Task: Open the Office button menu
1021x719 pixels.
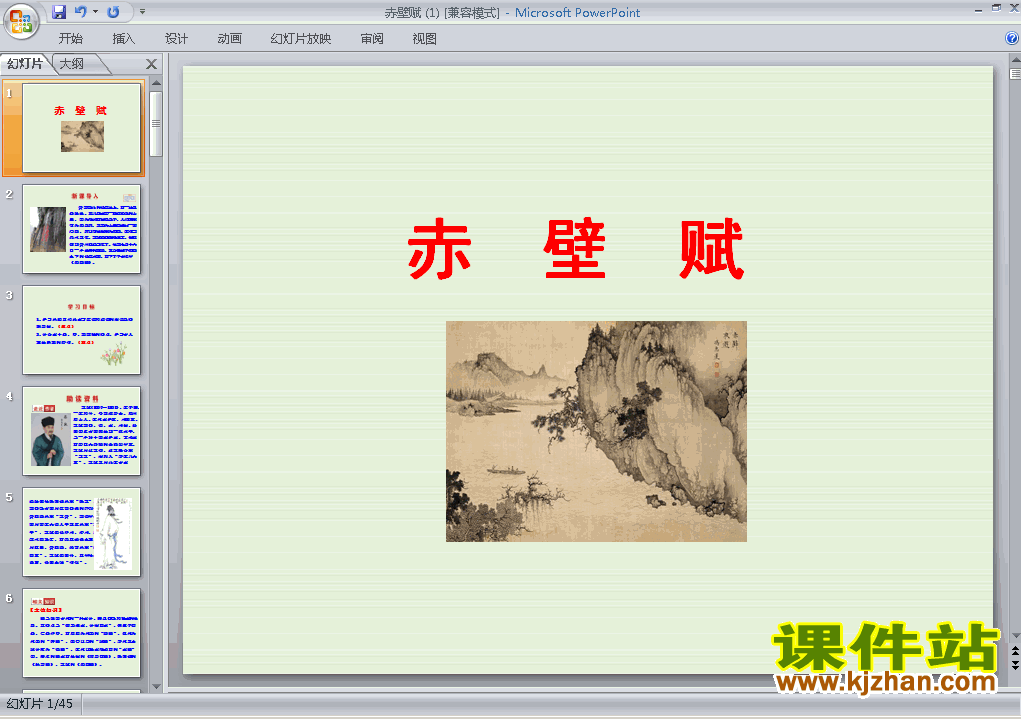Action: (21, 21)
